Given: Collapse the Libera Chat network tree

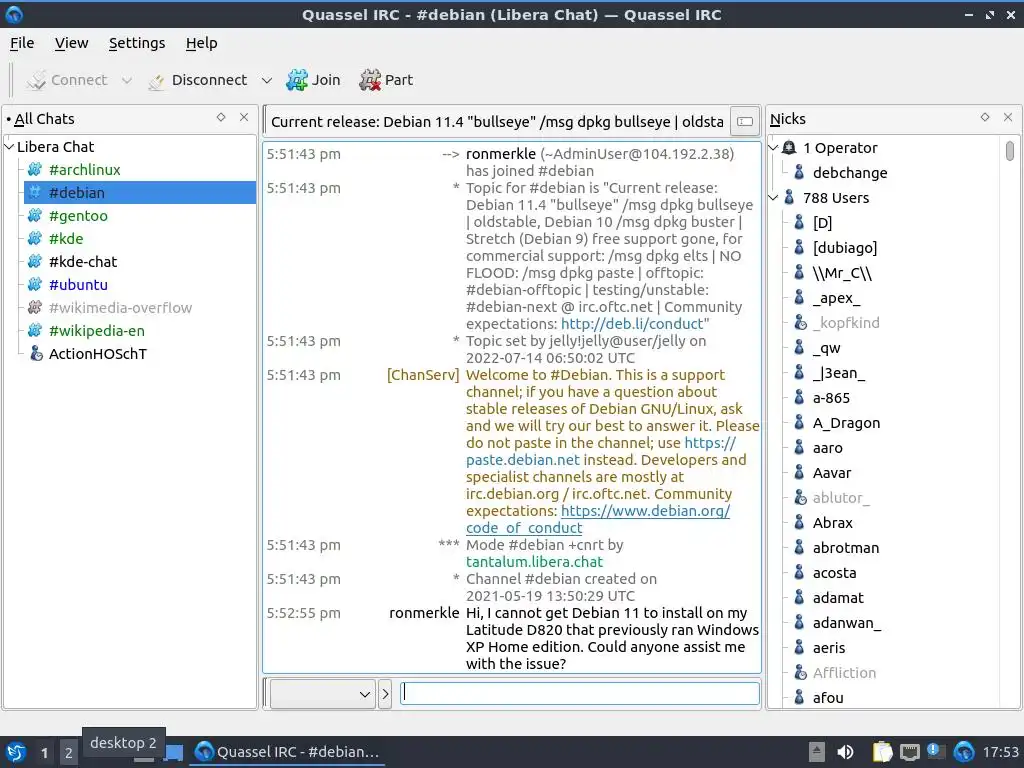Looking at the screenshot, I should click(x=9, y=147).
